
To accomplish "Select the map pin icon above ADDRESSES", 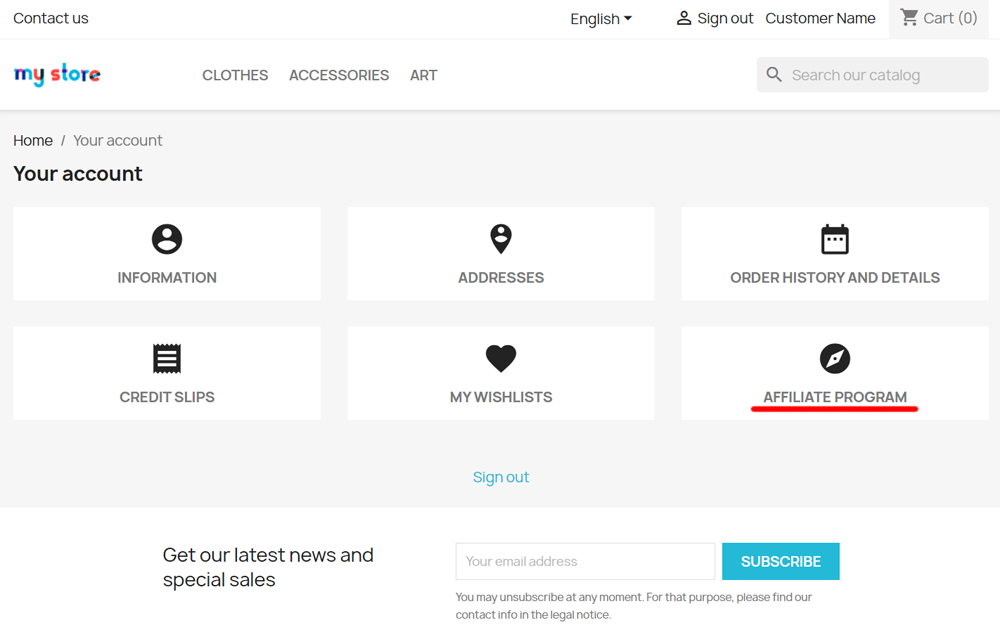I will (x=500, y=239).
